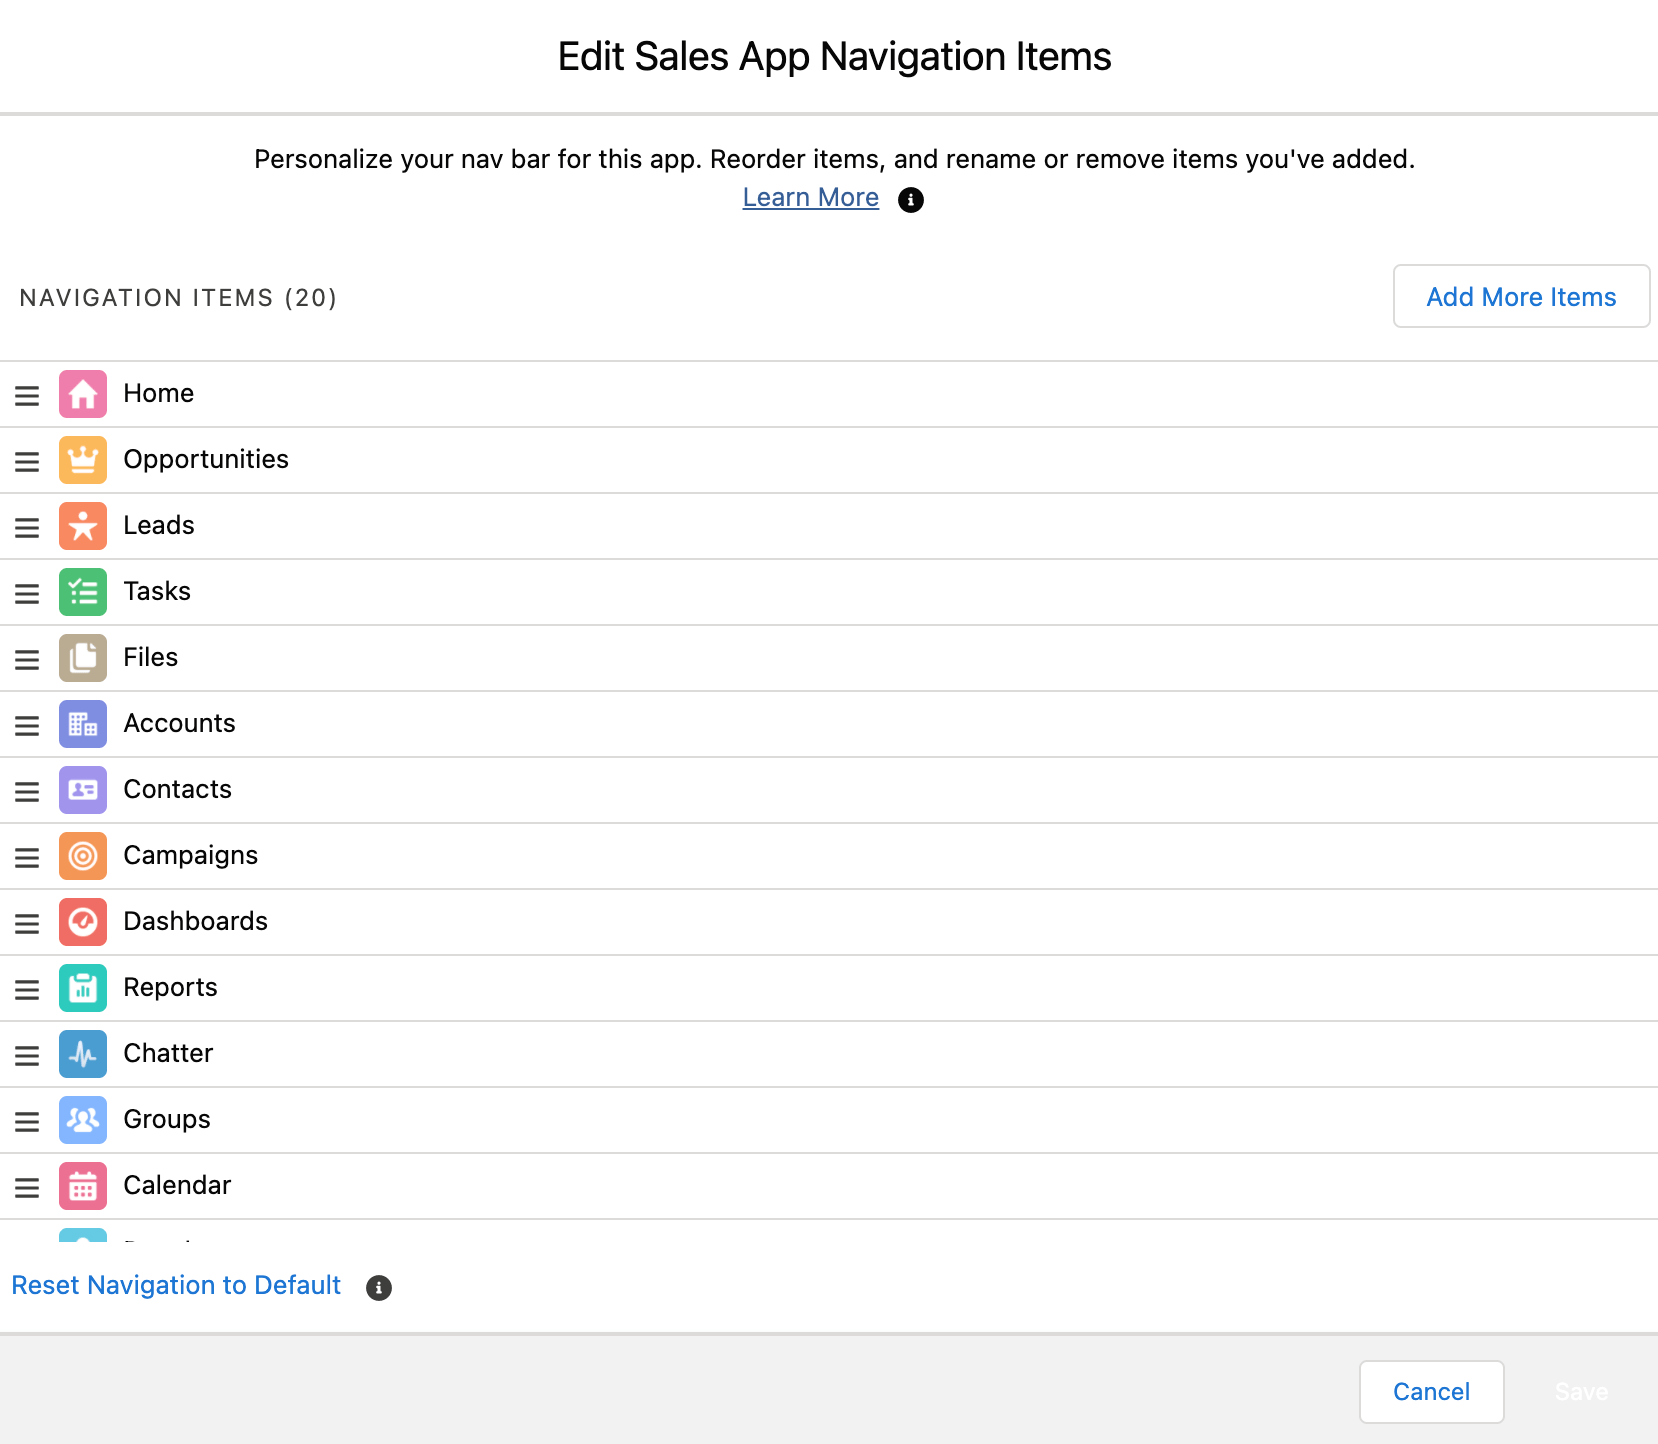Click the Dashboards gauge icon
The width and height of the screenshot is (1658, 1444).
pyautogui.click(x=82, y=922)
